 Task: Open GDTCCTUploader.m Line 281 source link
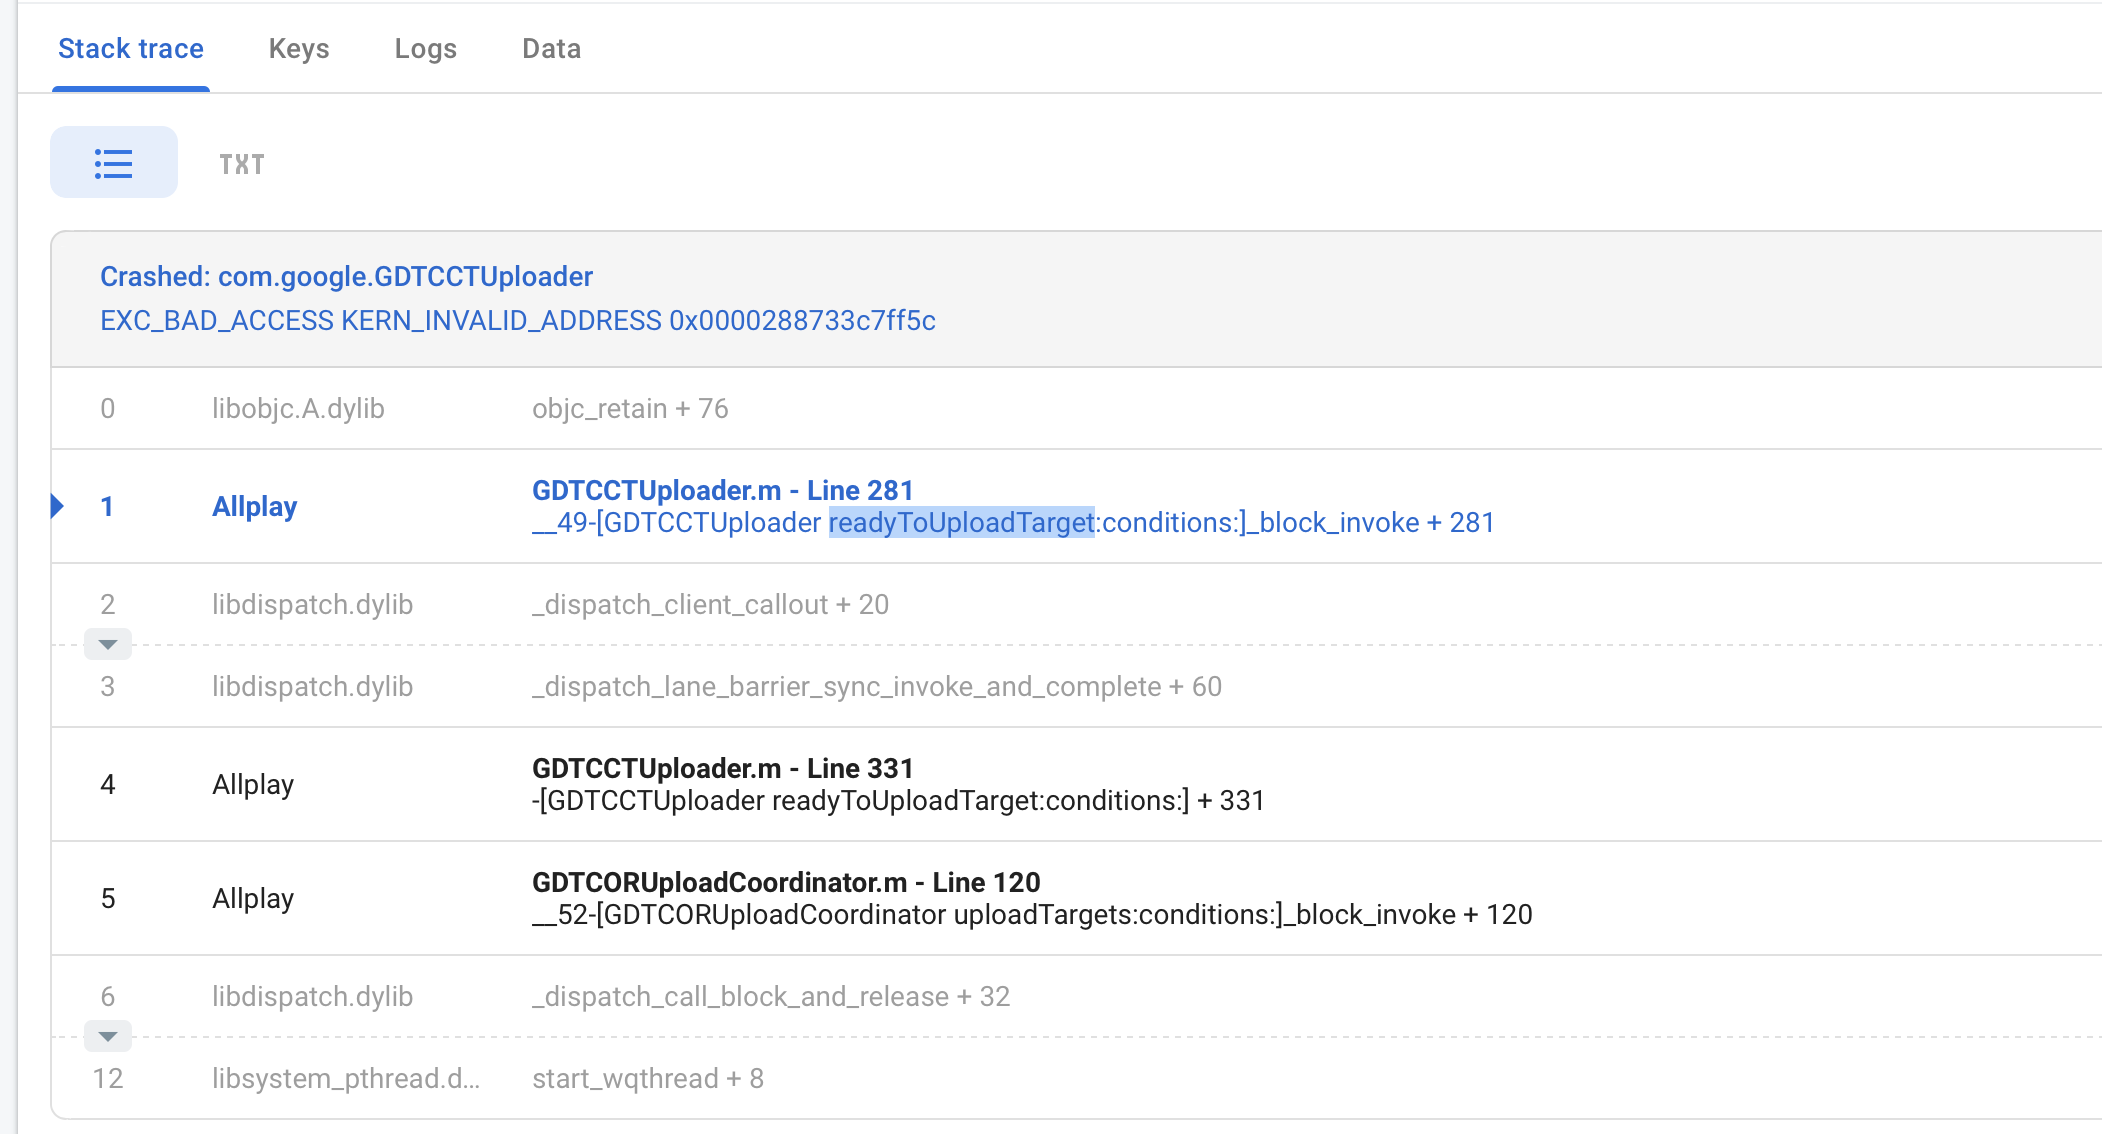tap(721, 490)
